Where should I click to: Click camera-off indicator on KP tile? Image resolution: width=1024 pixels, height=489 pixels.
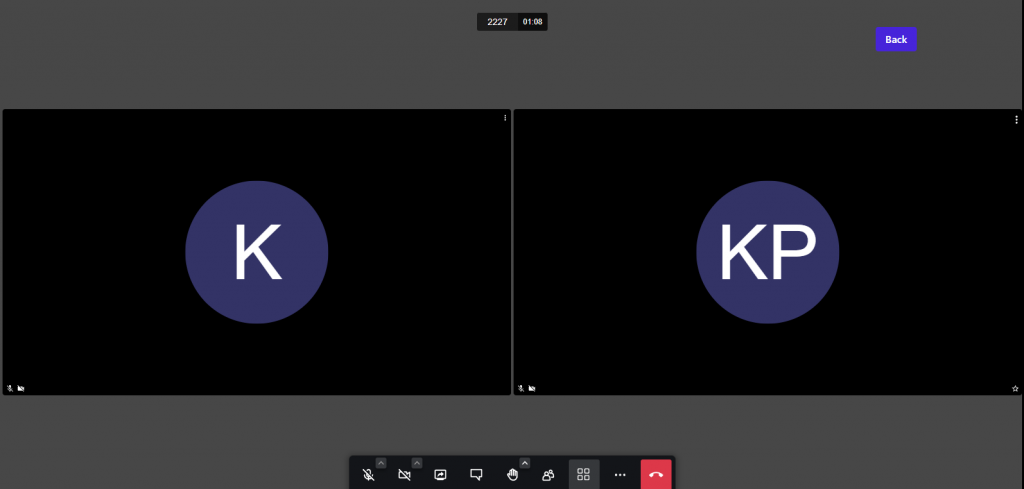click(x=532, y=388)
